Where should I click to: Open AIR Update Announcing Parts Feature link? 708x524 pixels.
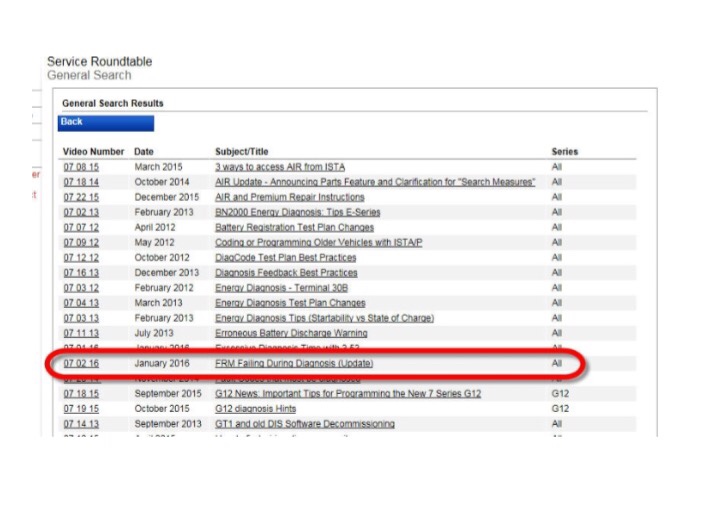click(x=374, y=182)
